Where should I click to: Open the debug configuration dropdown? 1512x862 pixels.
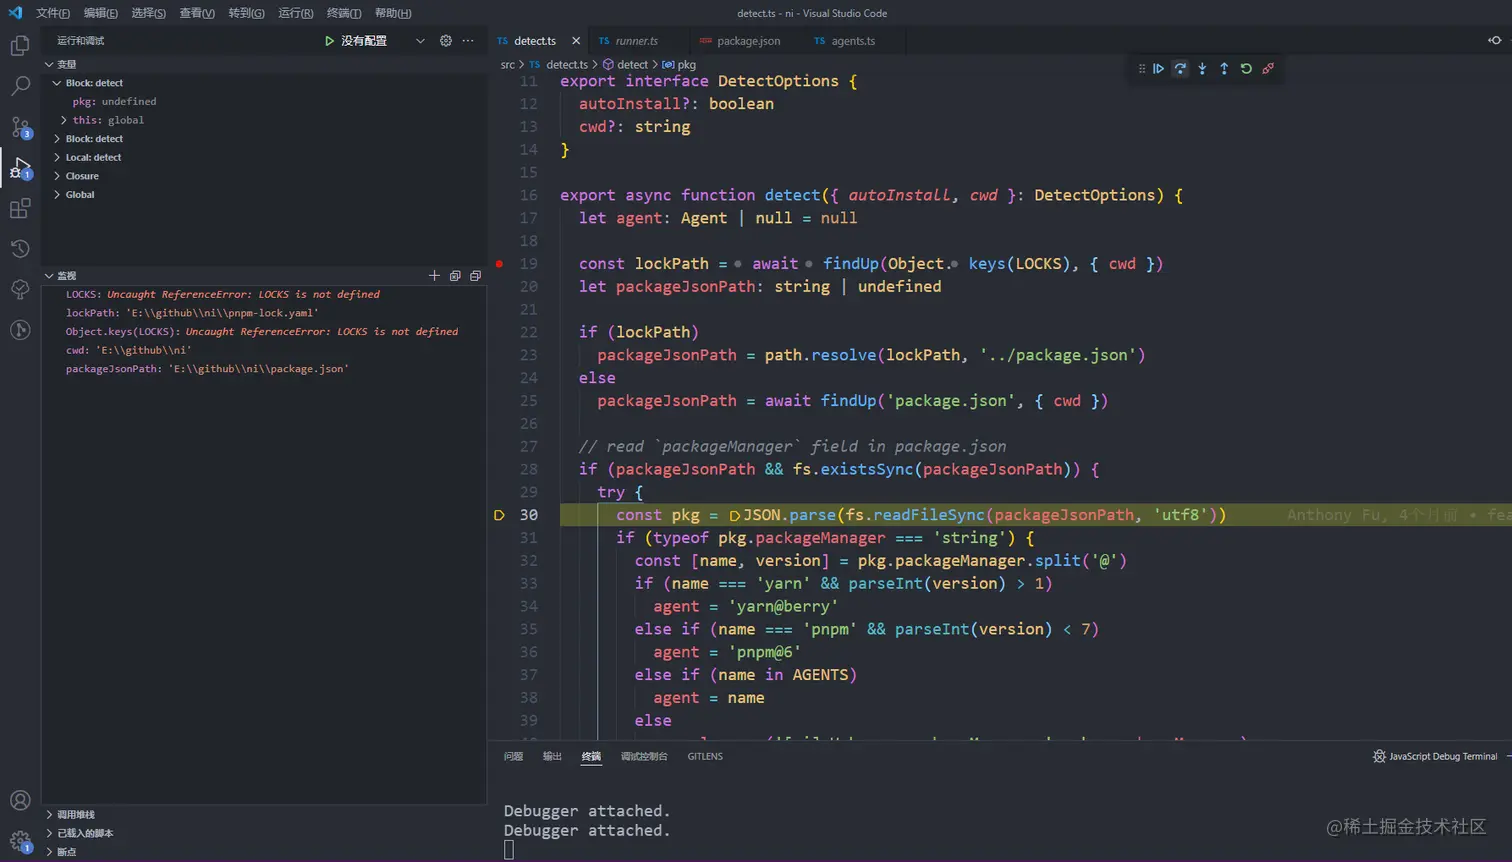click(420, 41)
